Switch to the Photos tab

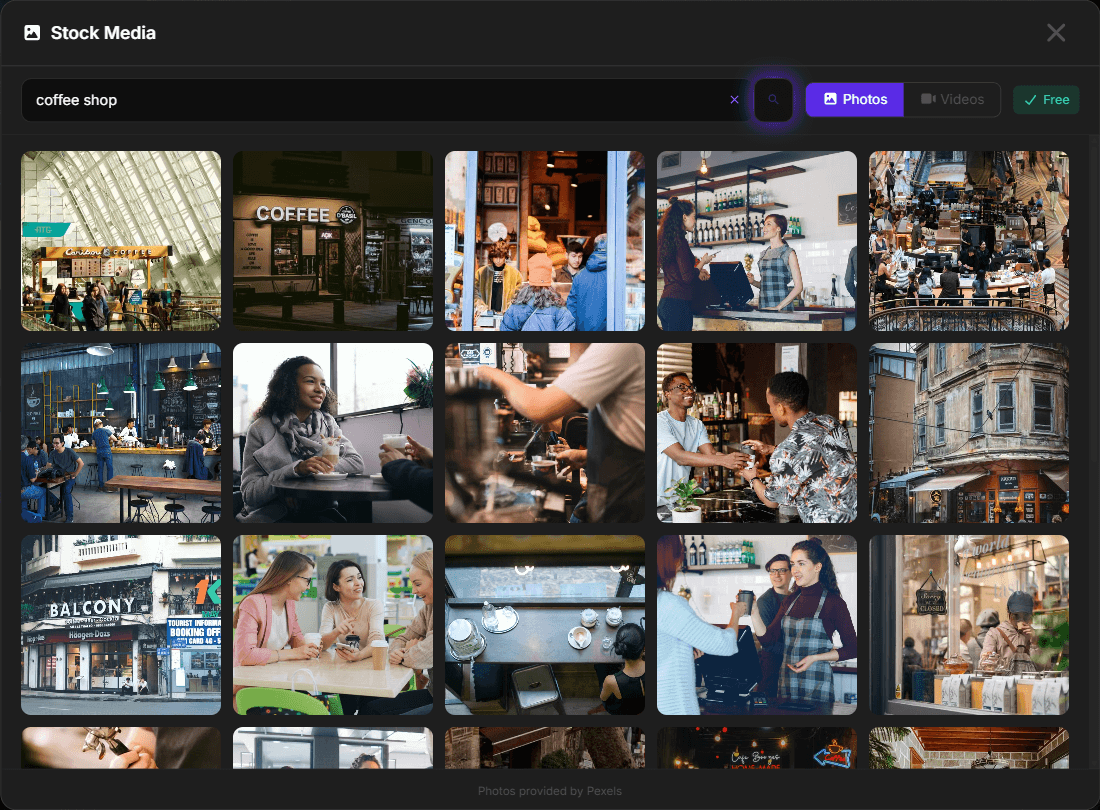coord(854,100)
